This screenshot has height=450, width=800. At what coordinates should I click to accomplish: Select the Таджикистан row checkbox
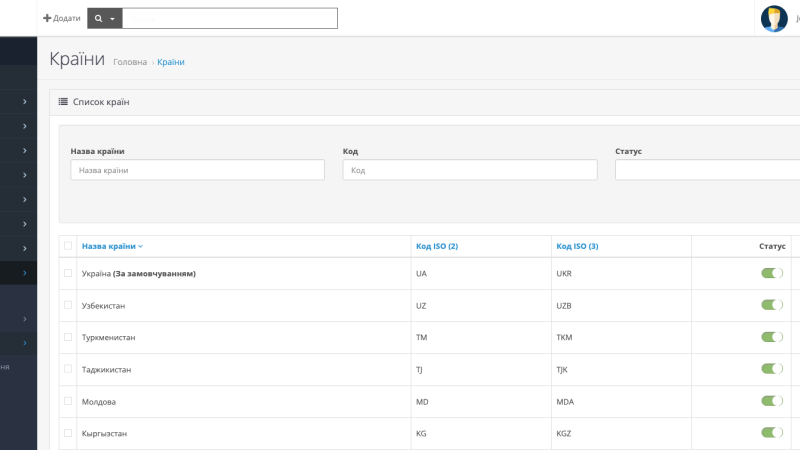(68, 369)
